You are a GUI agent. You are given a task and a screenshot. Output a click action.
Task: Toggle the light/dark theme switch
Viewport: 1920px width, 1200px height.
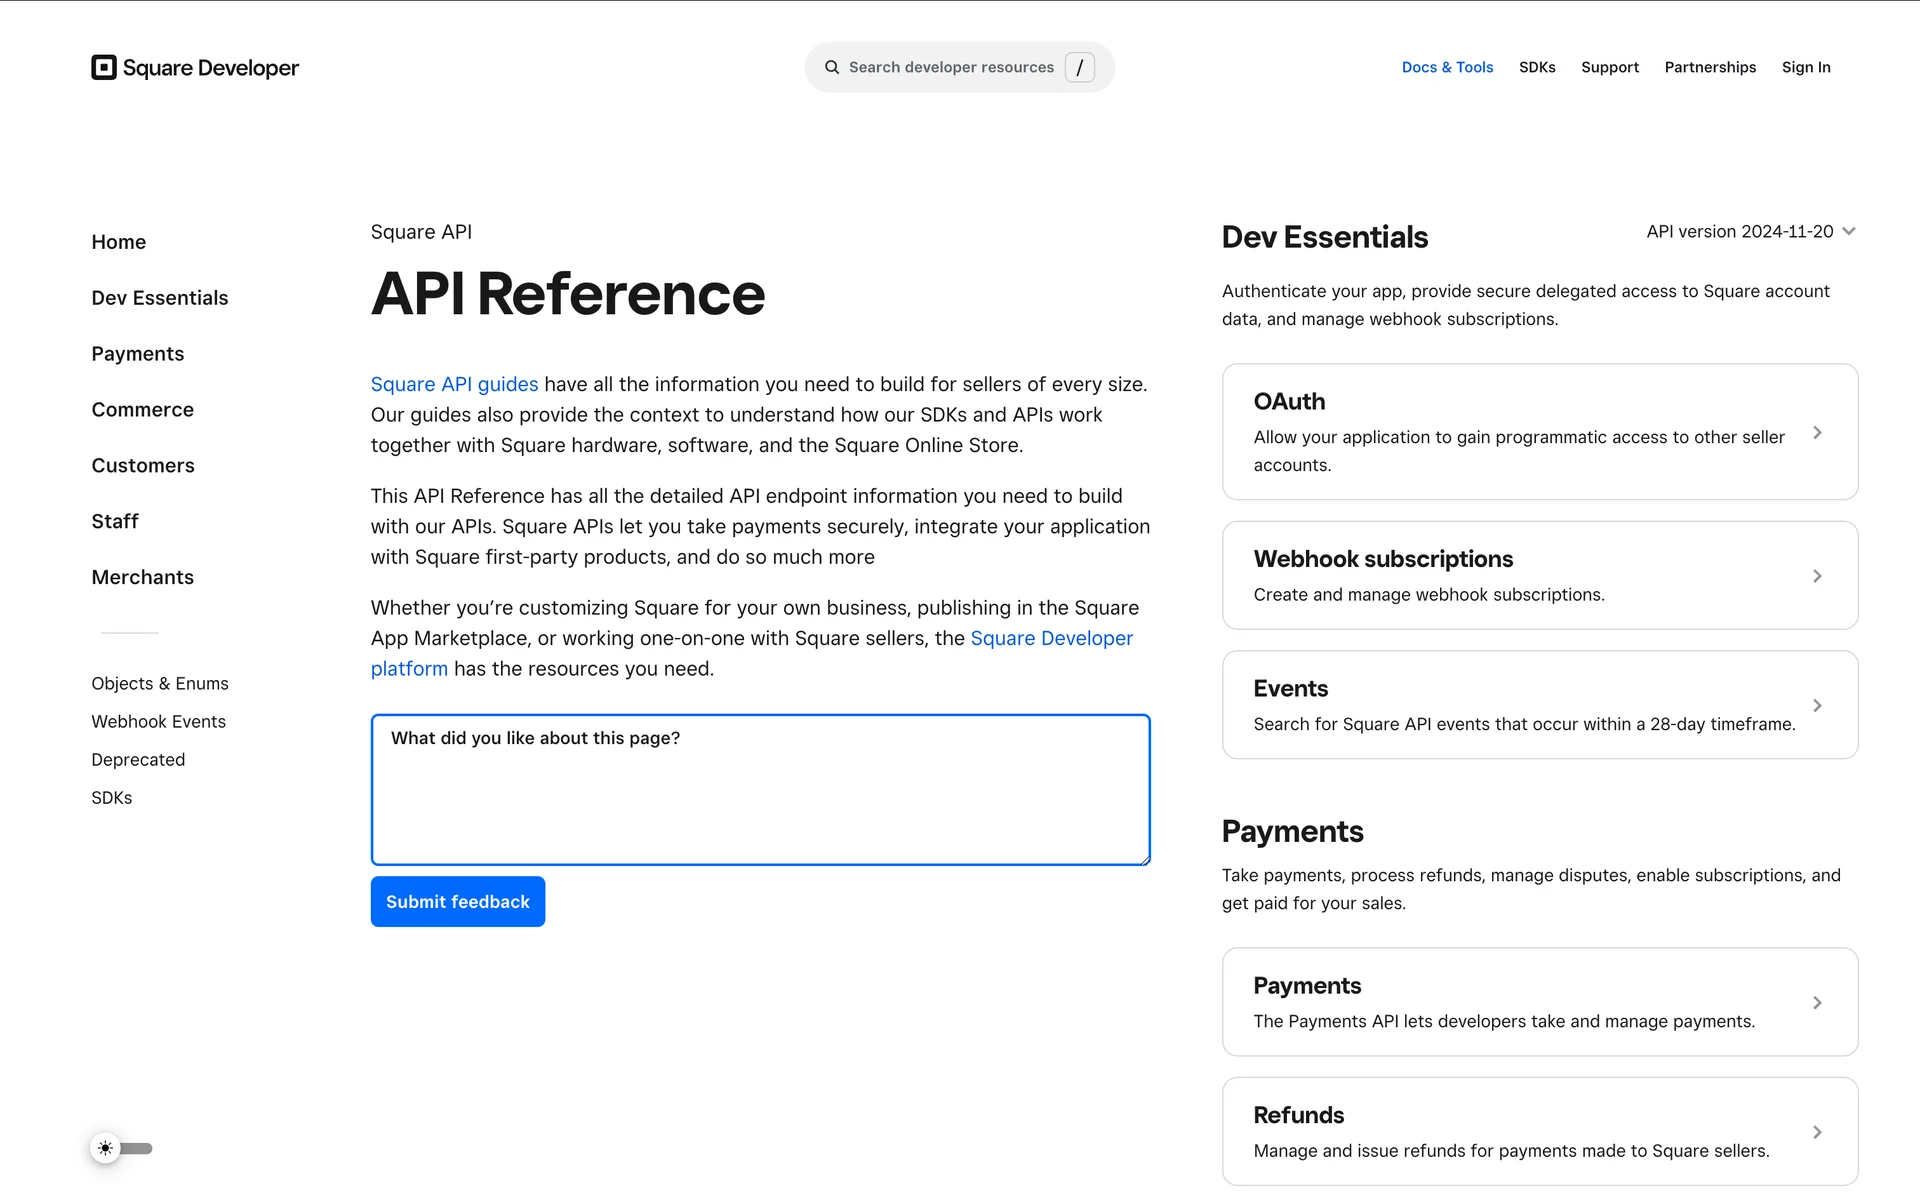click(121, 1148)
